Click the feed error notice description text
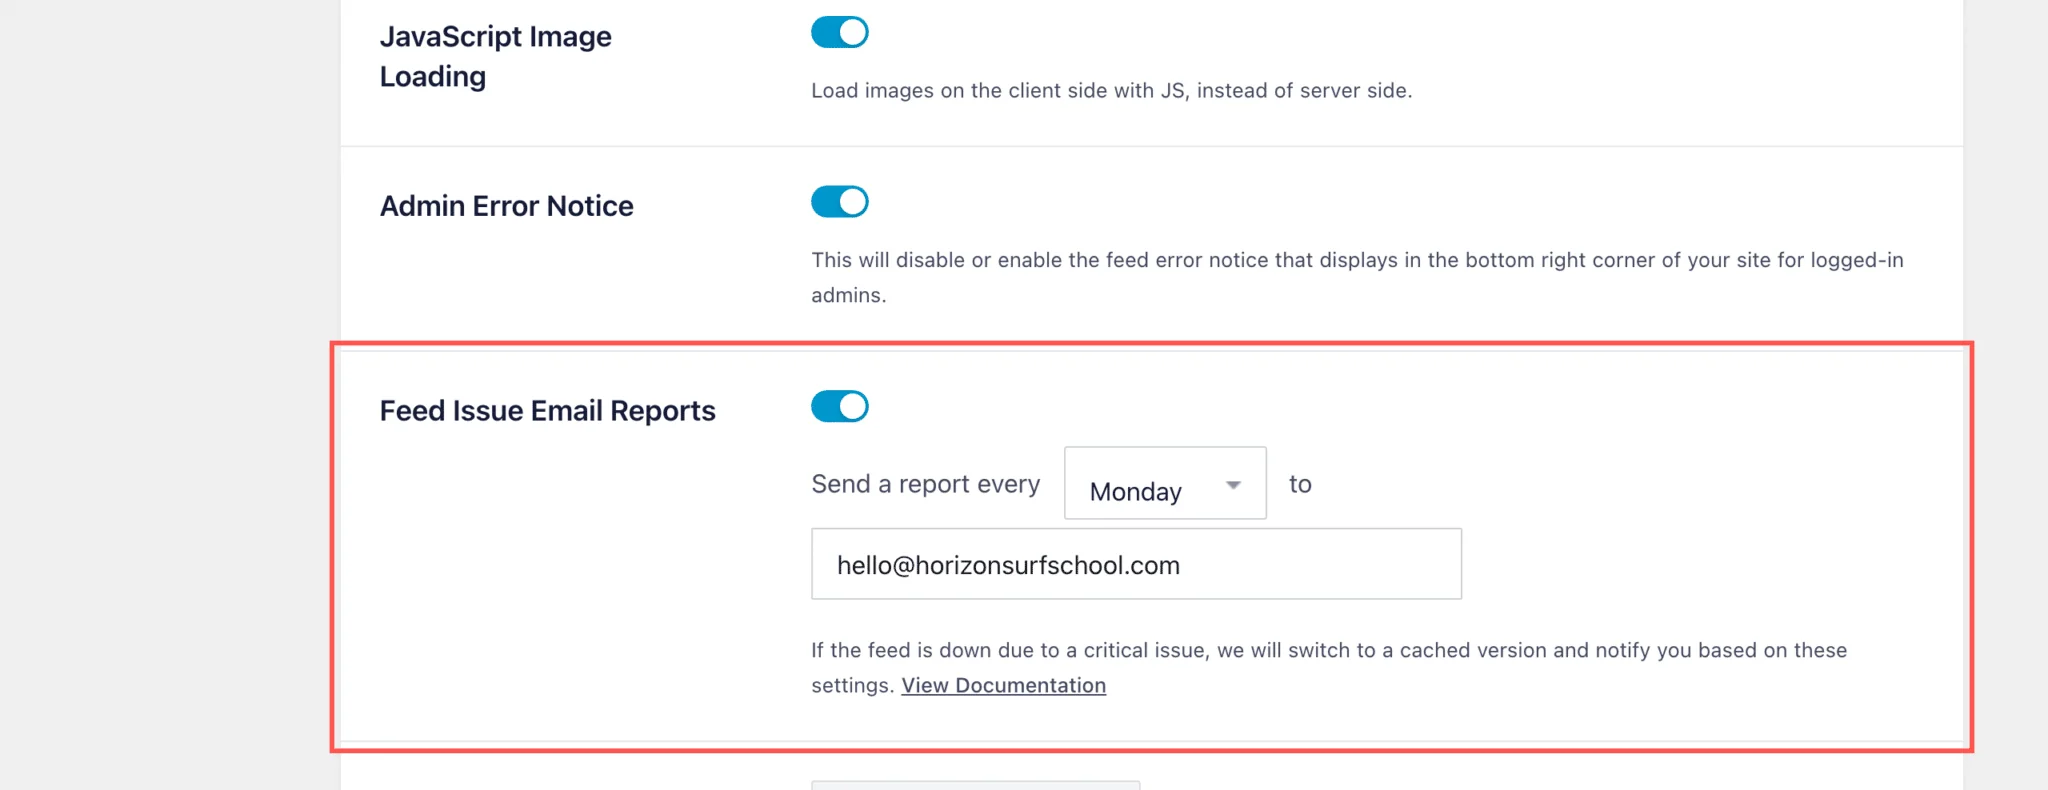Screen dimensions: 2048x790 (x=1357, y=277)
